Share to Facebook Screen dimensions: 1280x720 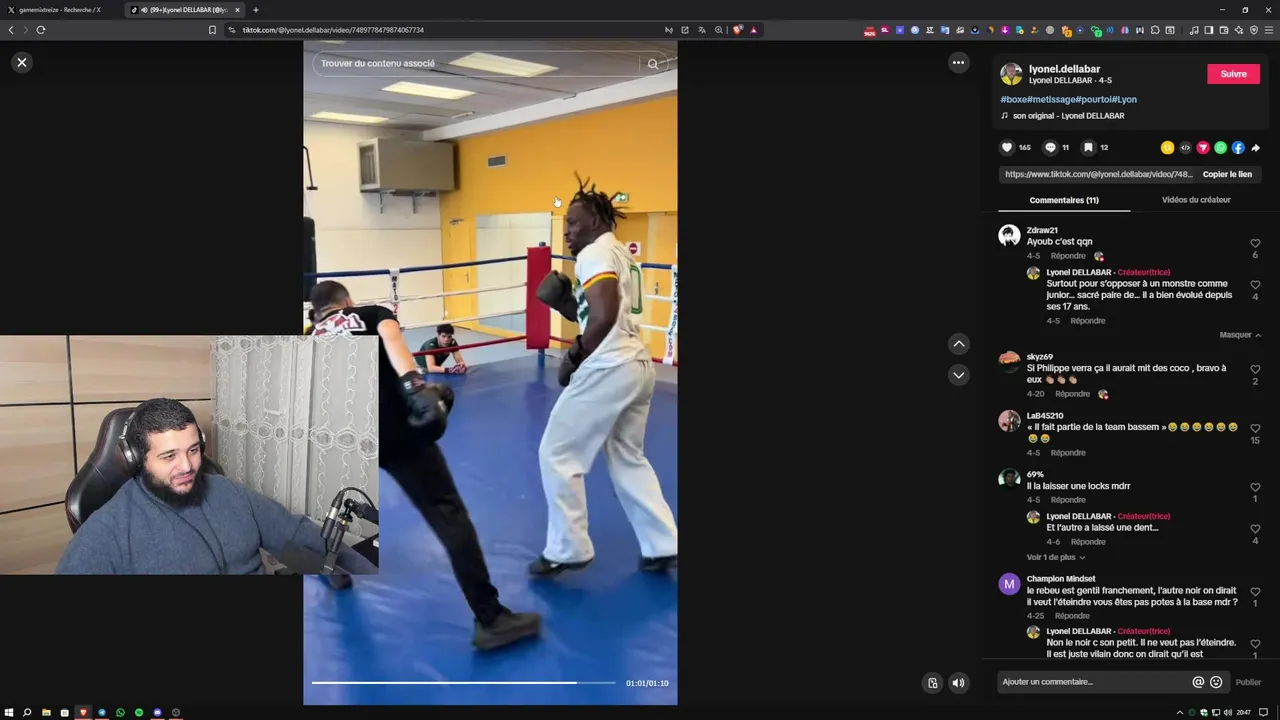[1238, 147]
